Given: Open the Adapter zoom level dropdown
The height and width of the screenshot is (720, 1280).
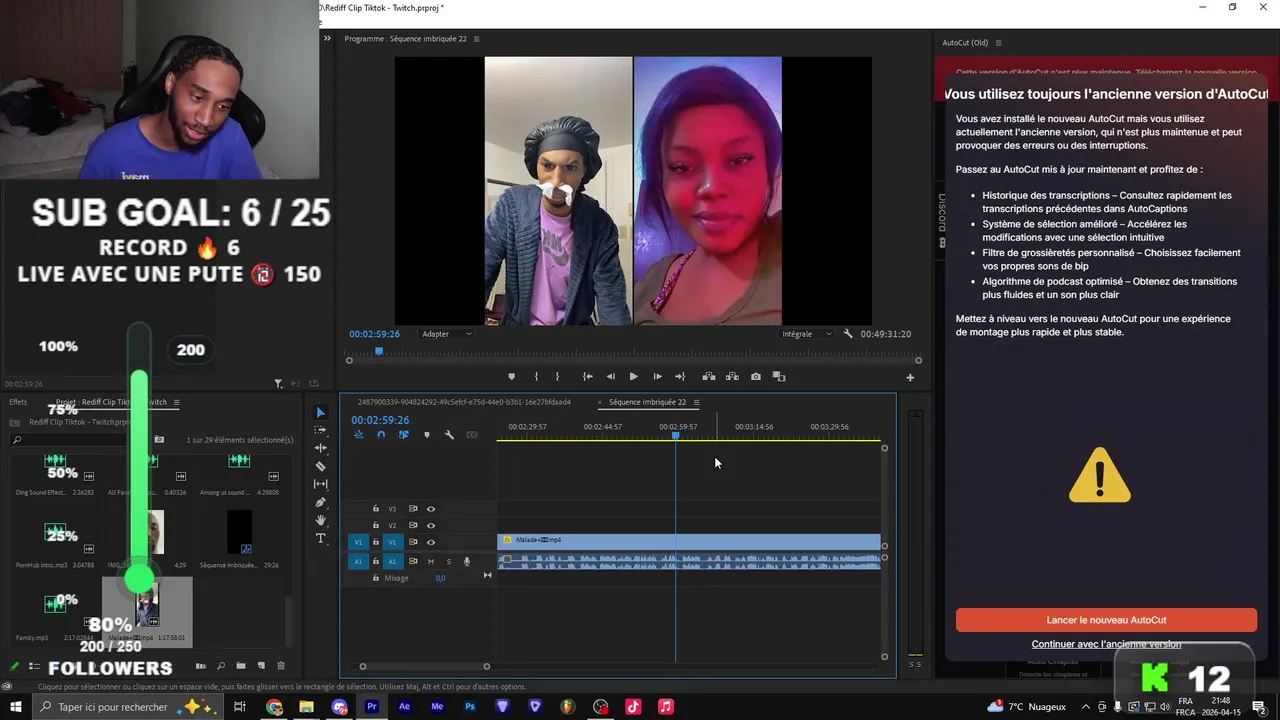Looking at the screenshot, I should [446, 334].
